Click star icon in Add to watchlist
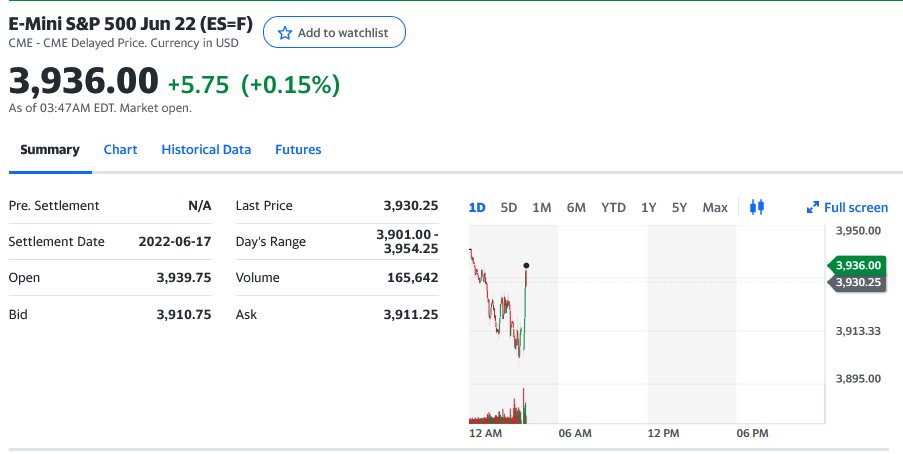 [285, 33]
